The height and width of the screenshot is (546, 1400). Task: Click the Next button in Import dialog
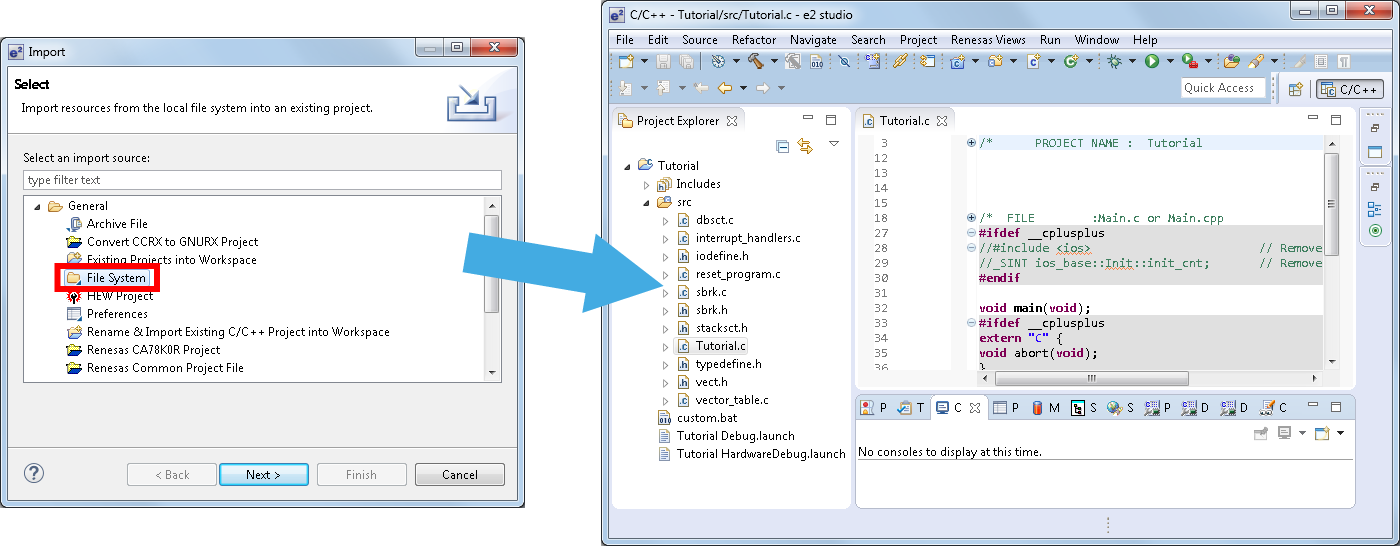[264, 475]
